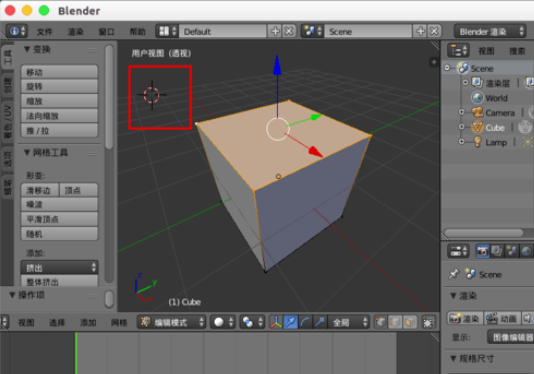Screen dimensions: 534x374
Task: Select vertex select mode cube icon
Action: coord(381,322)
